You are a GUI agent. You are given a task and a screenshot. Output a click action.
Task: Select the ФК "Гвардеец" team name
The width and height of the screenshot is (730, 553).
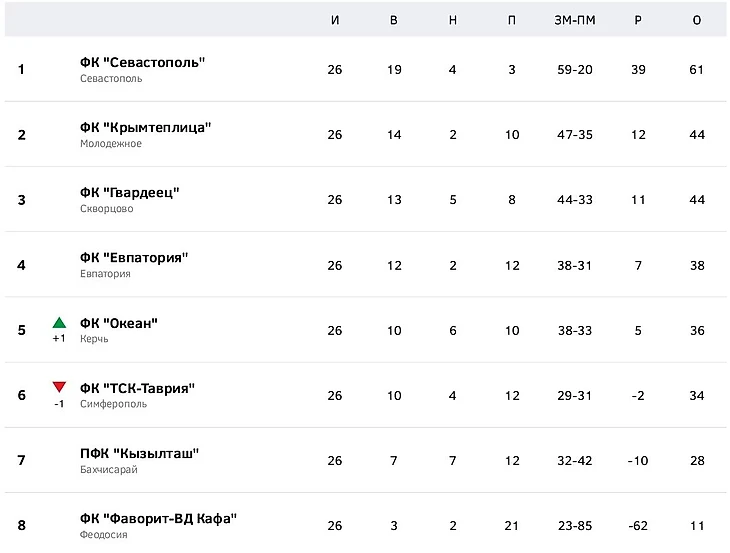[x=130, y=192]
